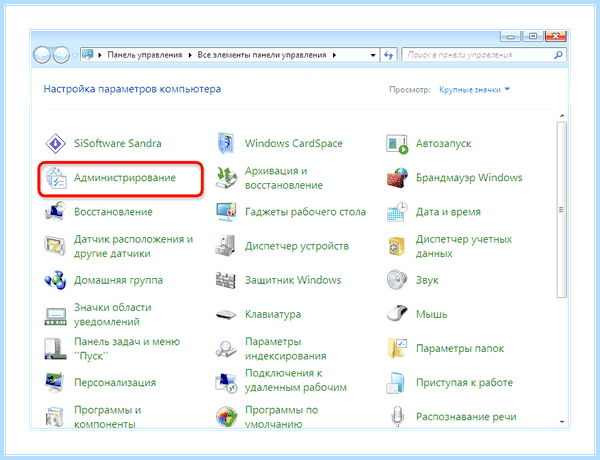Open Windows CardSpace link text
This screenshot has height=460, width=600.
(x=293, y=144)
